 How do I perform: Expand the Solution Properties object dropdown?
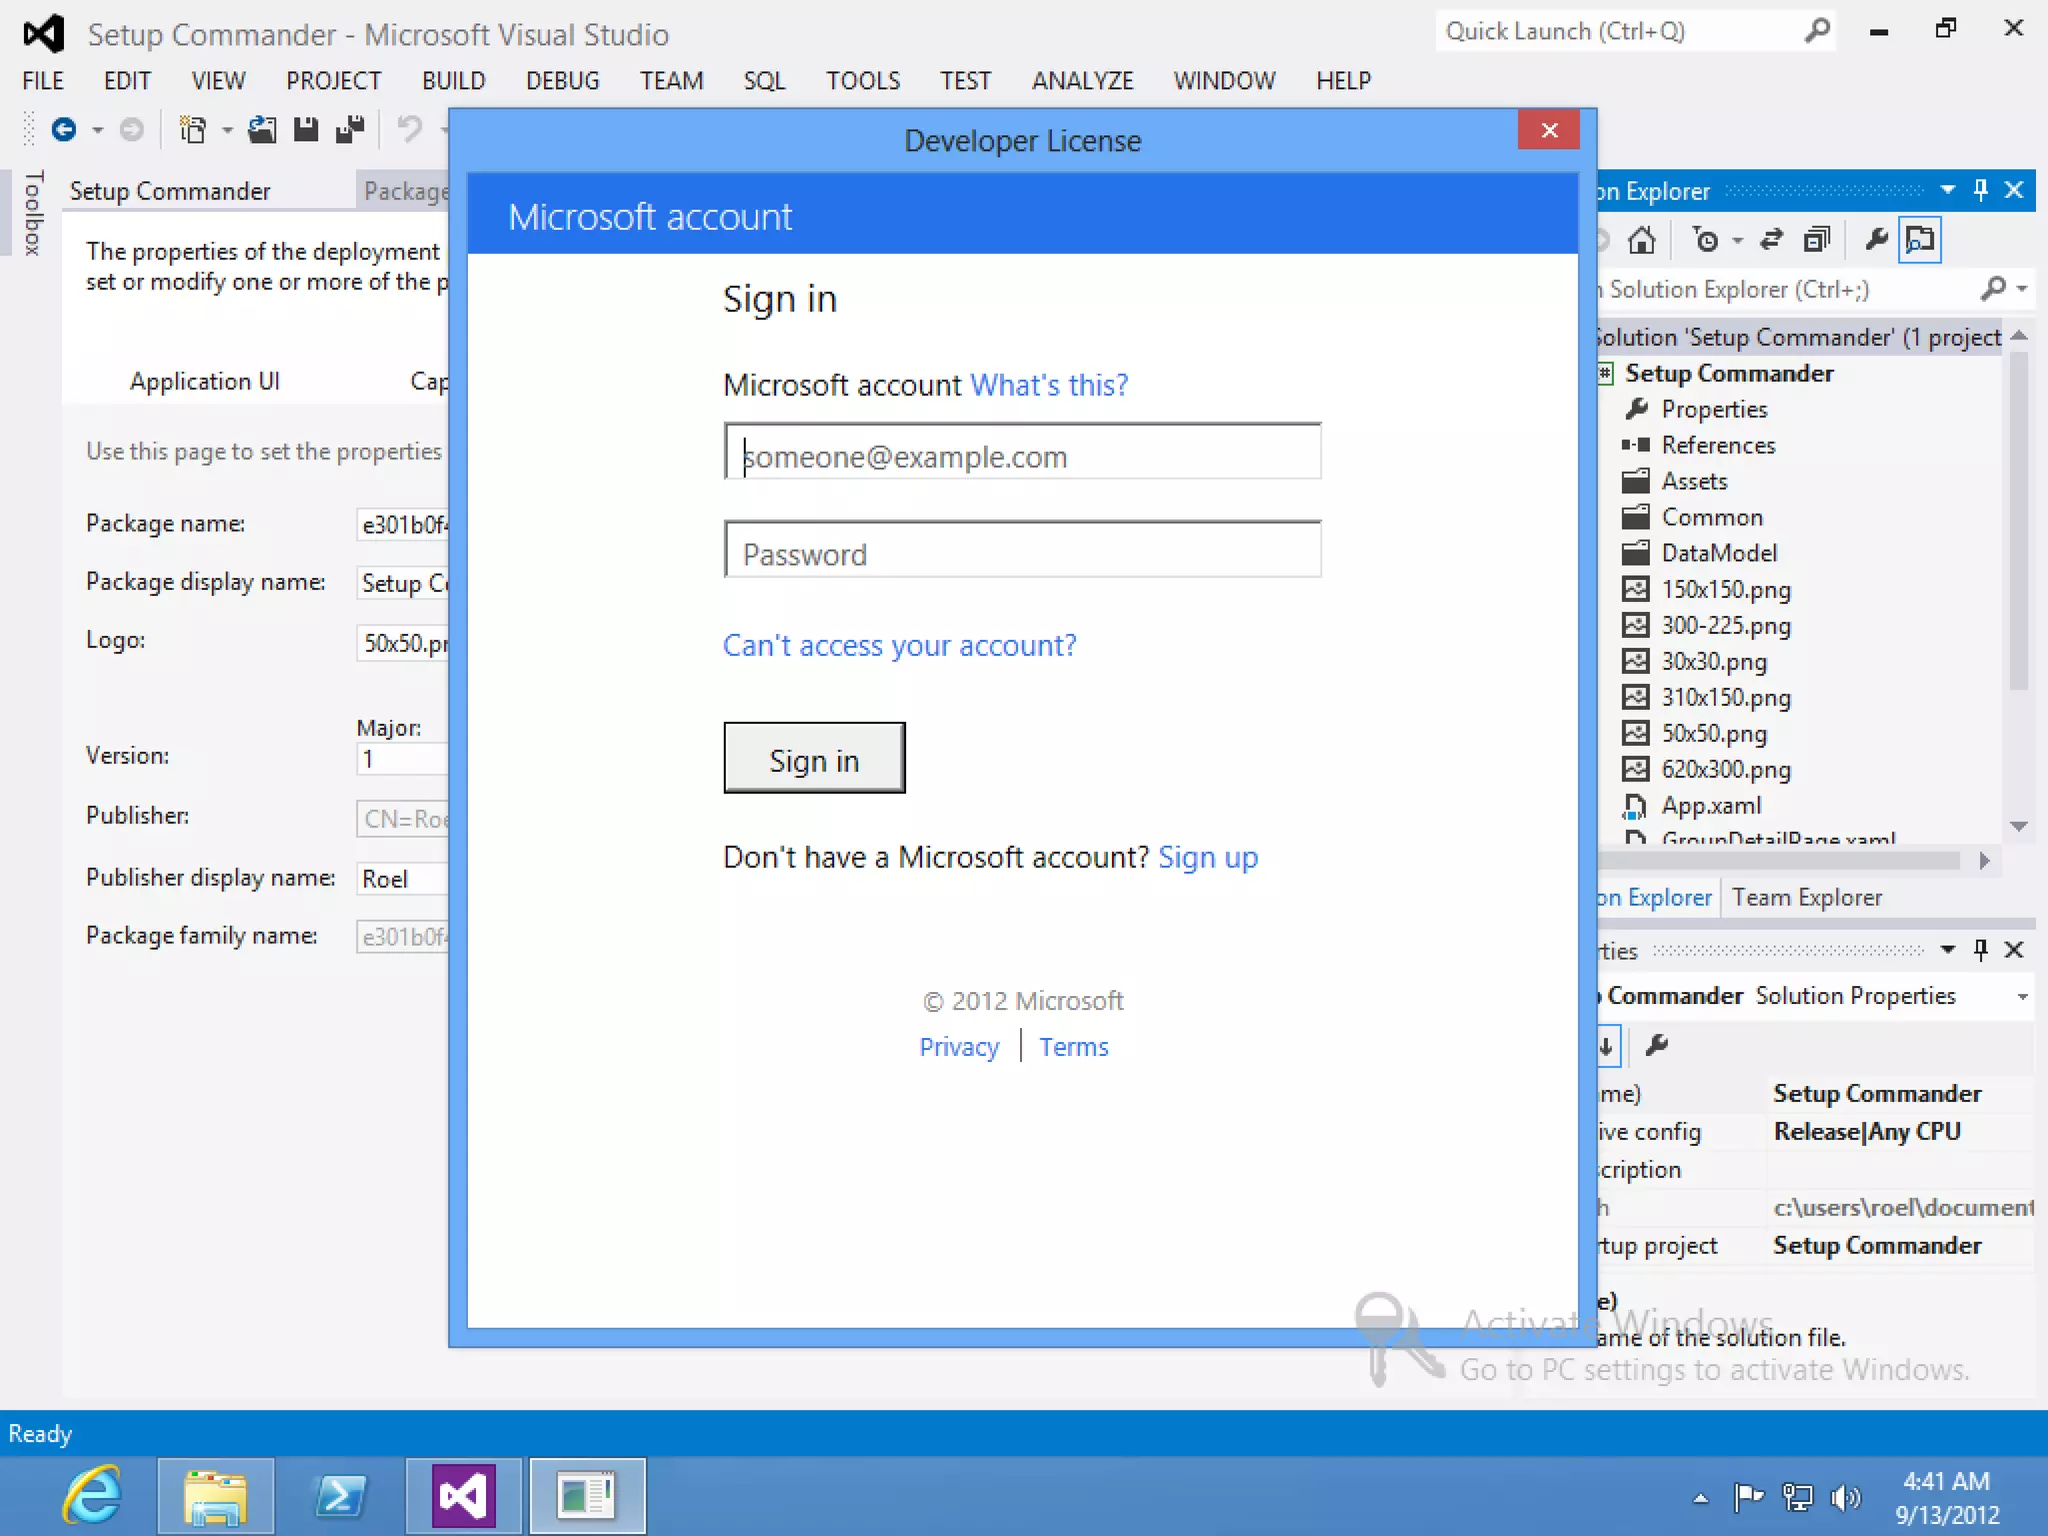point(2022,996)
